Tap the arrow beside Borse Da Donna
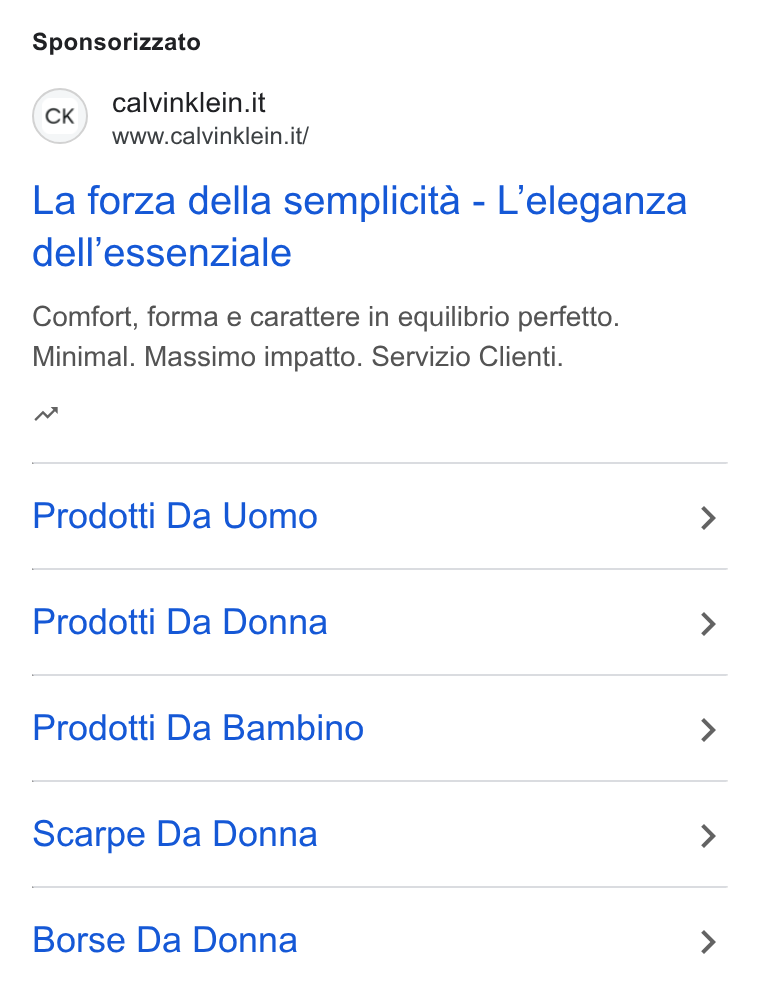 tap(708, 941)
